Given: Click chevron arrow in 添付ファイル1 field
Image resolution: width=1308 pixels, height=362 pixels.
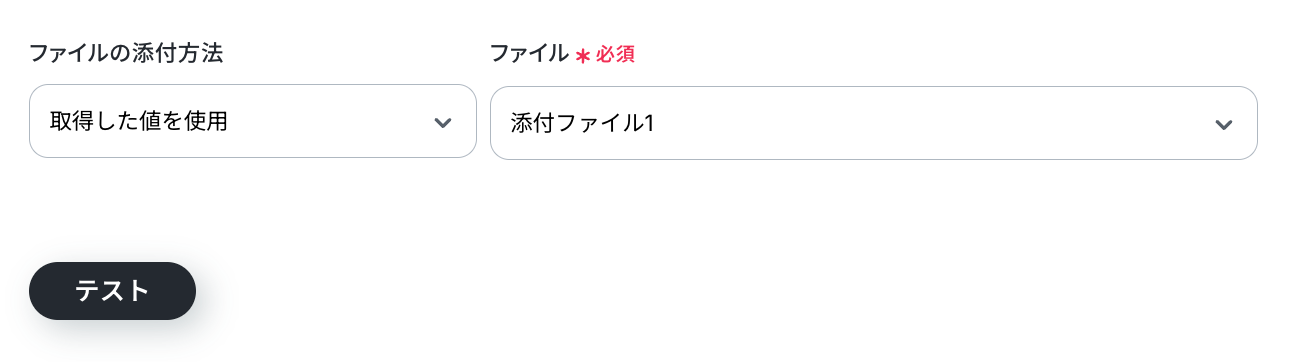Looking at the screenshot, I should [x=1223, y=124].
